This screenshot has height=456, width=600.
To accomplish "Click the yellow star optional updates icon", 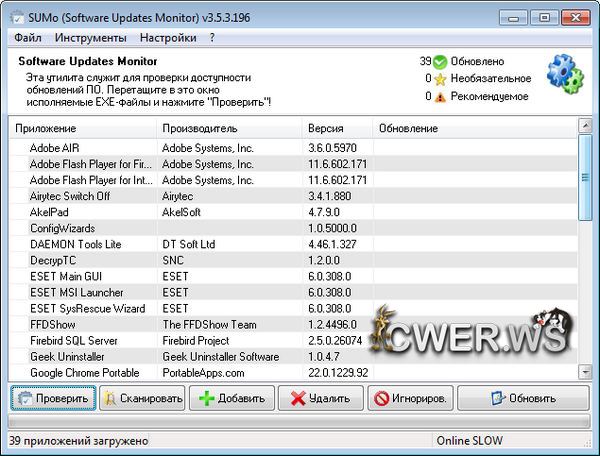I will [440, 78].
